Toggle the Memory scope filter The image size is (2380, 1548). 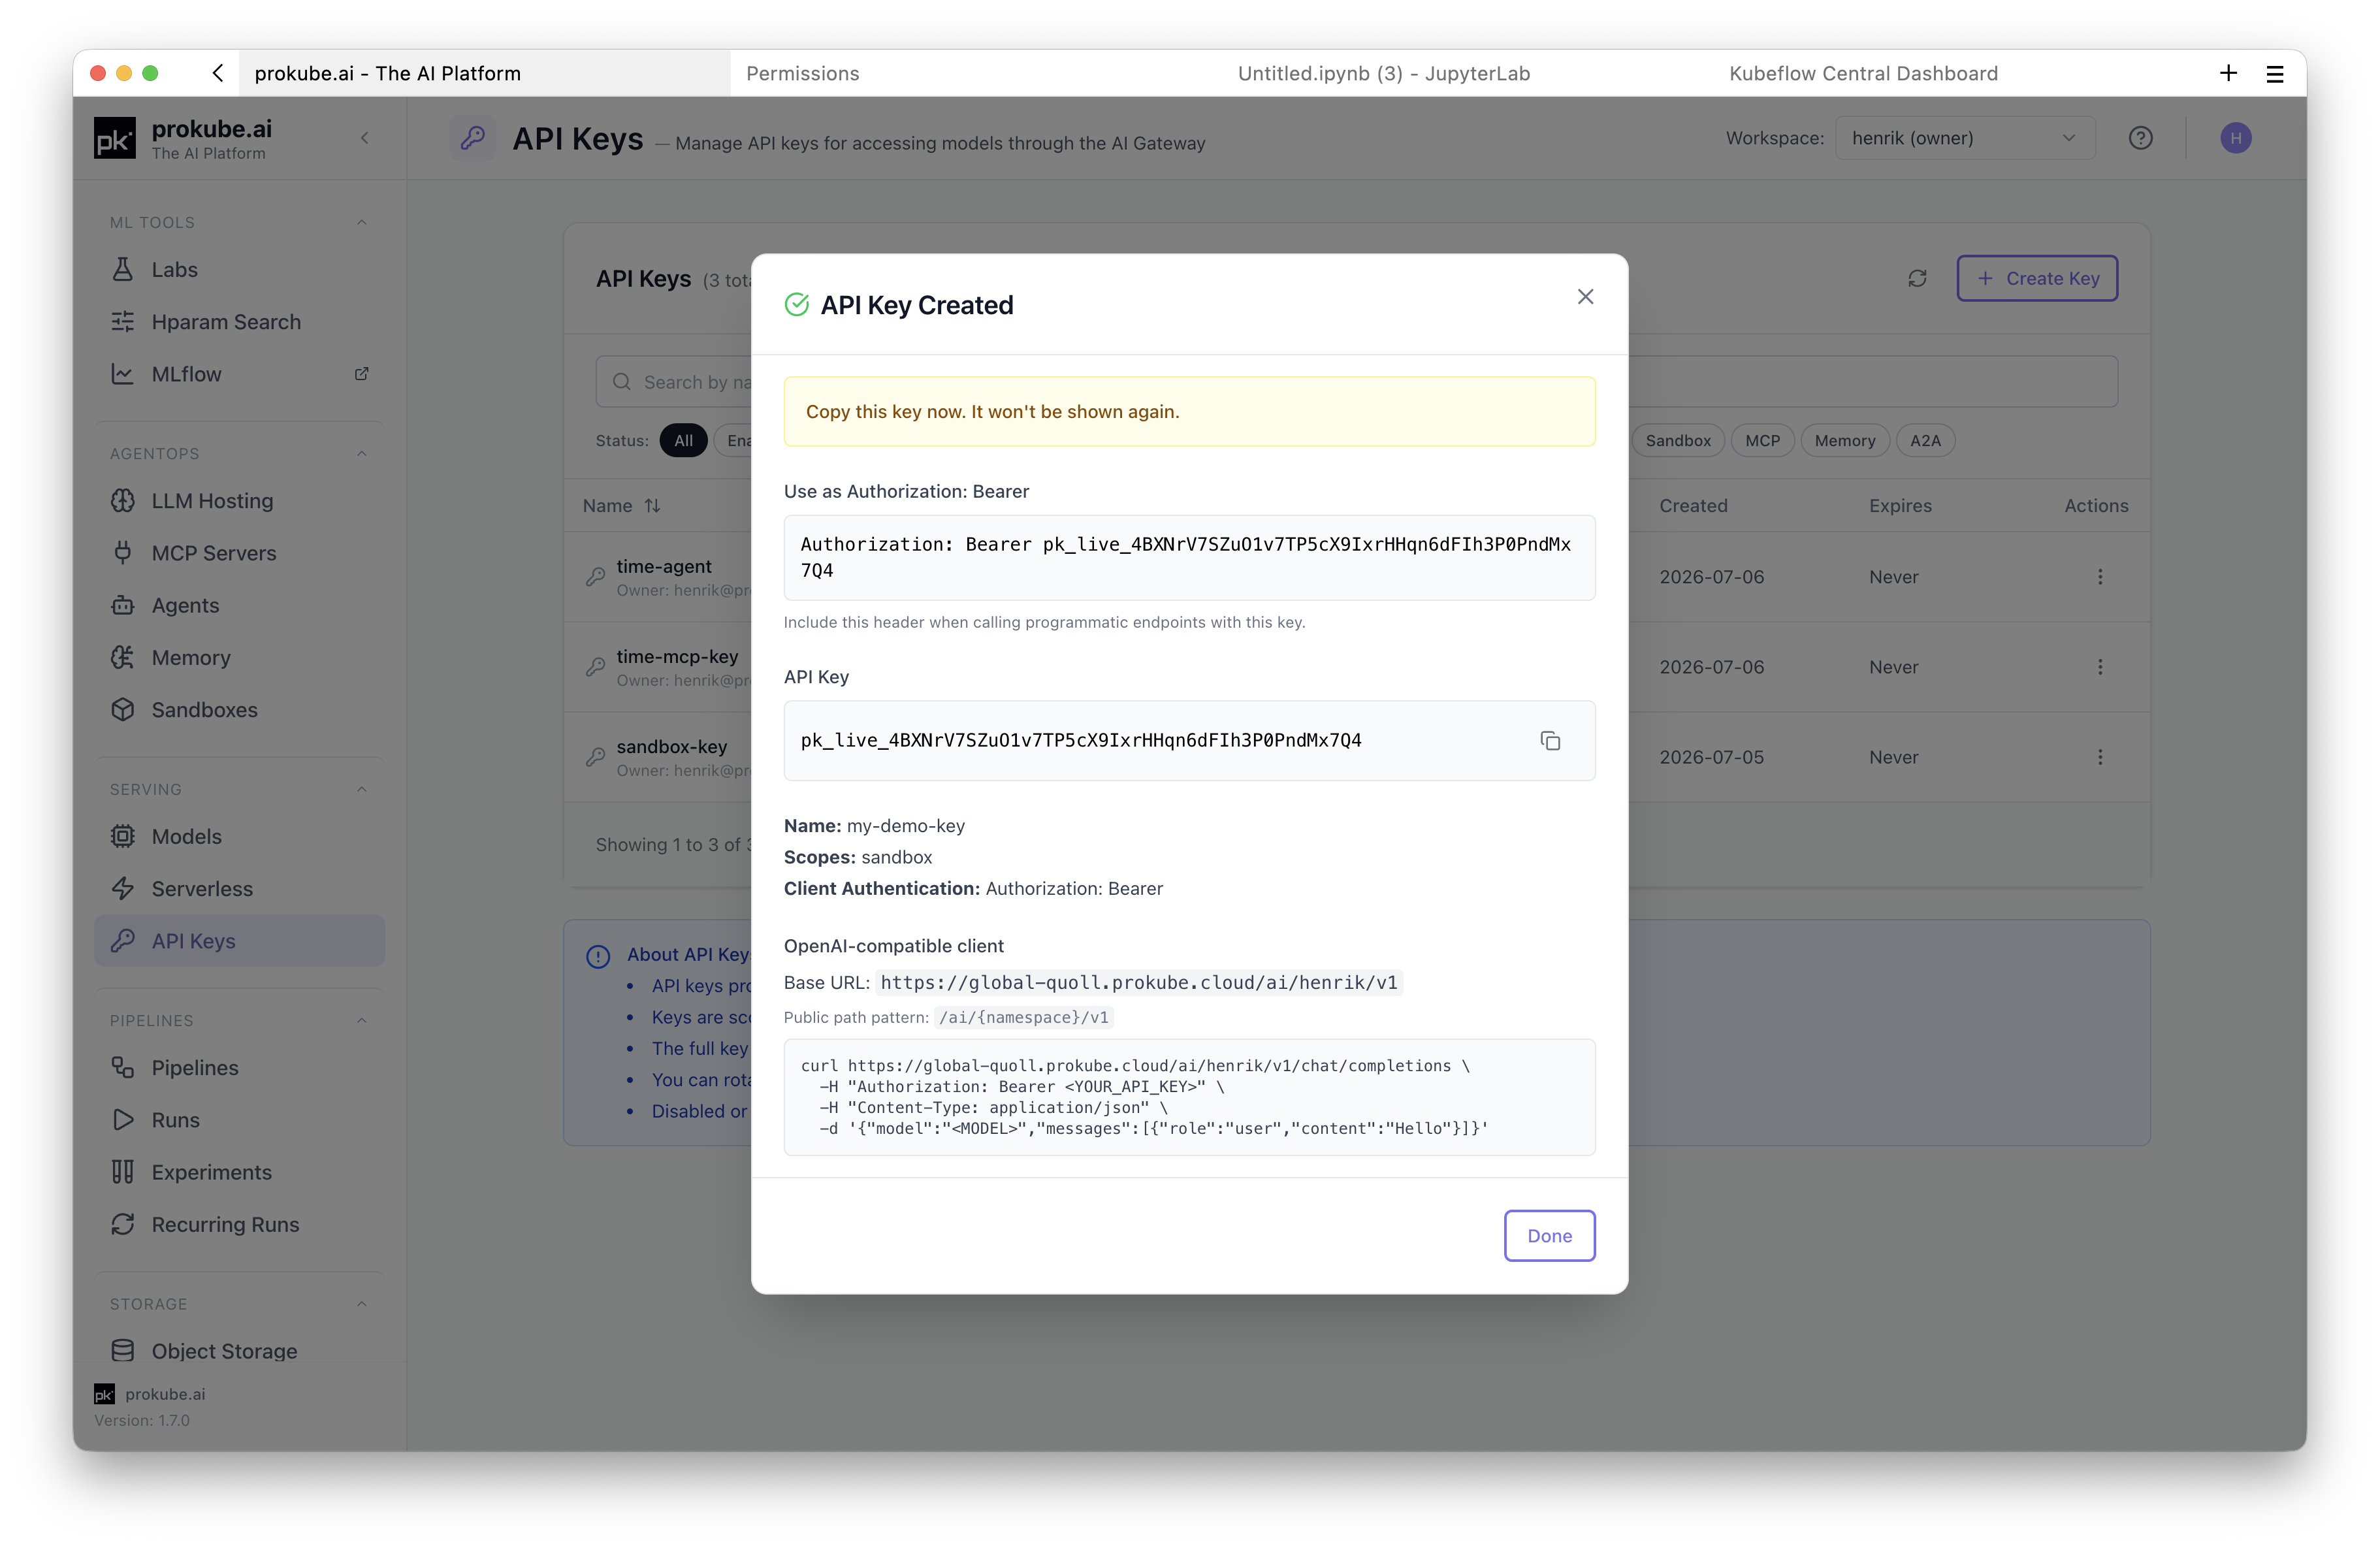(x=1845, y=441)
